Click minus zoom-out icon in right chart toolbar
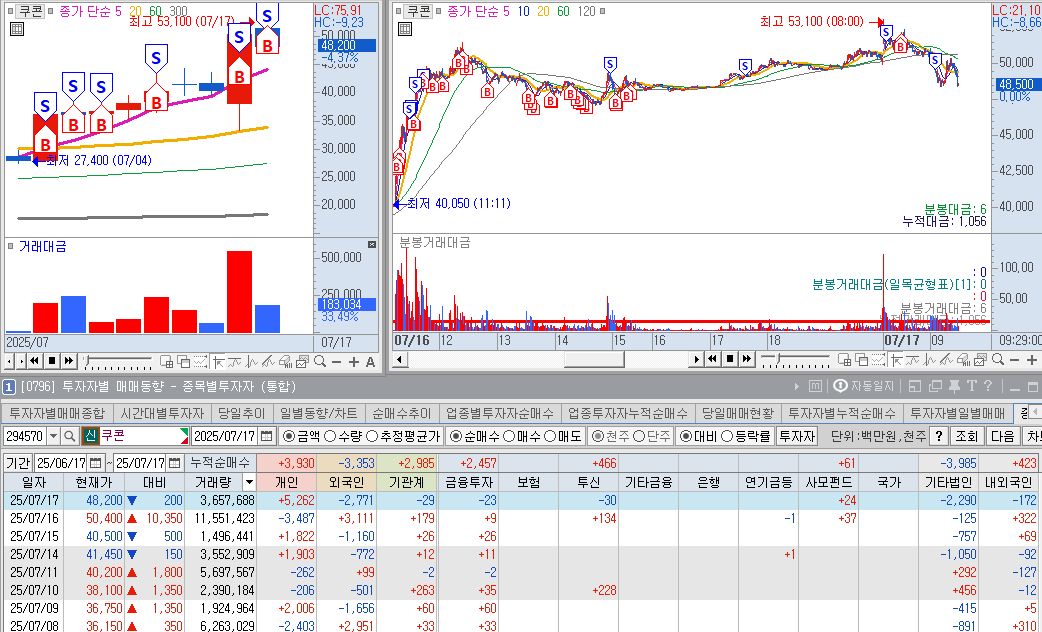Image resolution: width=1042 pixels, height=632 pixels. click(x=1015, y=360)
